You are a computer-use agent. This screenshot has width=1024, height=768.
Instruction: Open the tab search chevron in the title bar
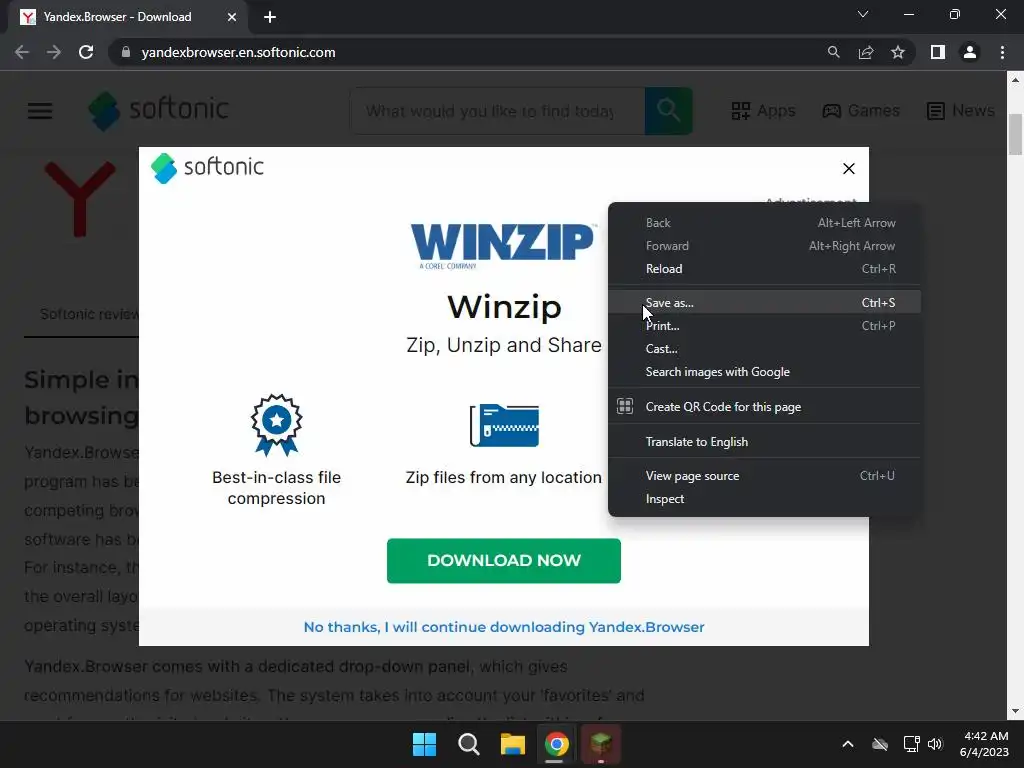point(863,14)
